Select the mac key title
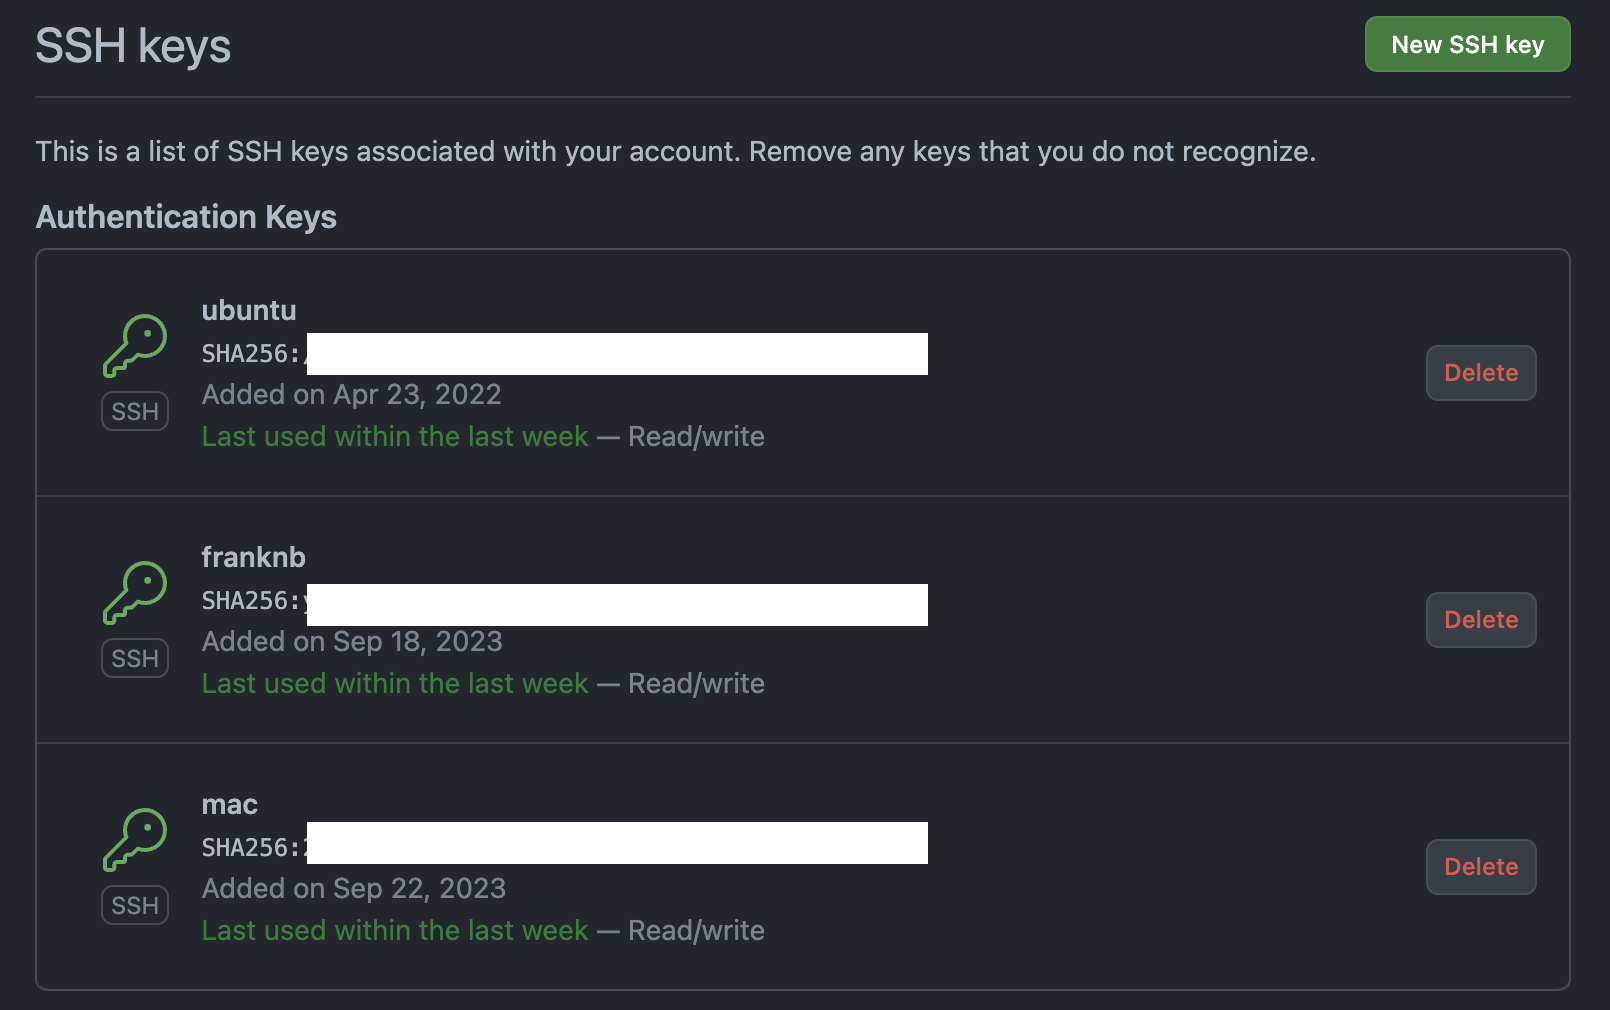This screenshot has height=1010, width=1610. click(229, 804)
